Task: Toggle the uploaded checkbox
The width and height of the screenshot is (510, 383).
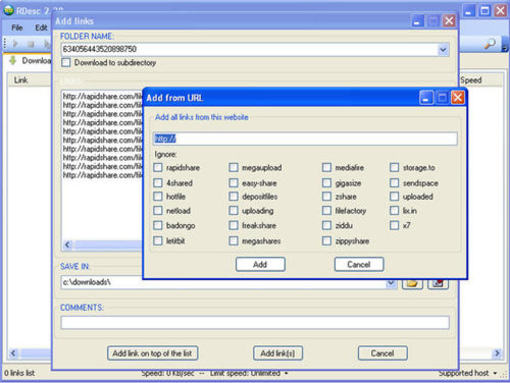Action: click(x=394, y=196)
